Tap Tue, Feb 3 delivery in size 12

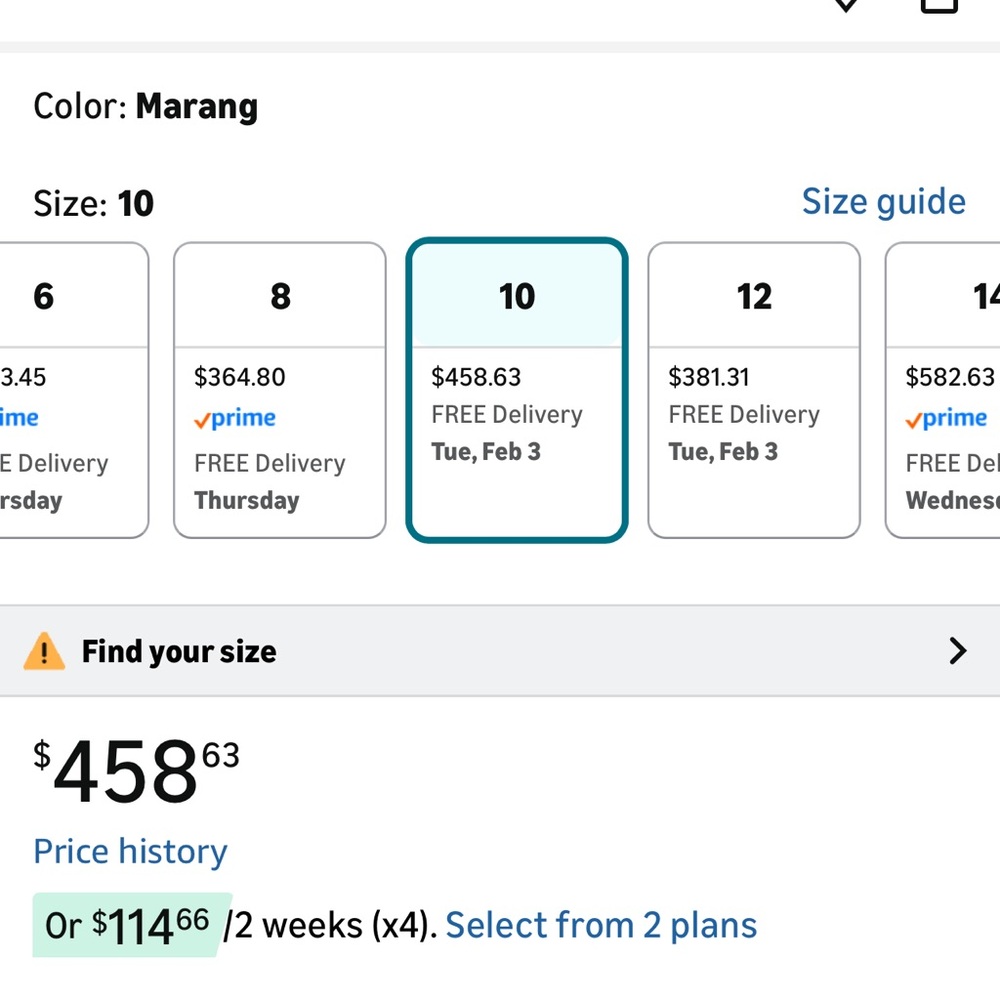click(723, 452)
